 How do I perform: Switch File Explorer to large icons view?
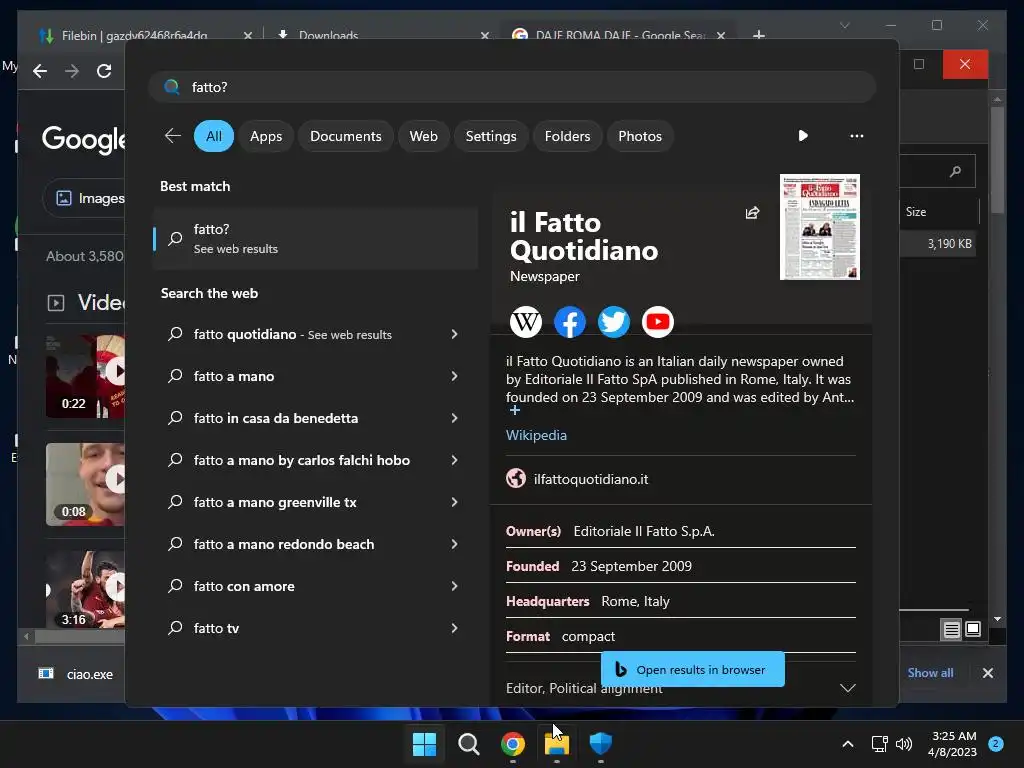pyautogui.click(x=972, y=629)
